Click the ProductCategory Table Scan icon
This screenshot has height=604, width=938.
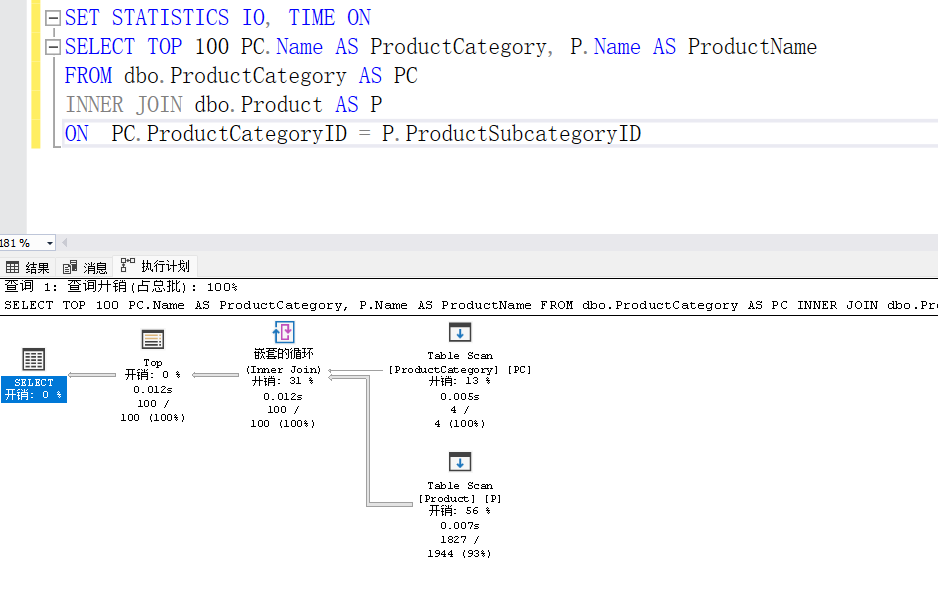tap(460, 332)
